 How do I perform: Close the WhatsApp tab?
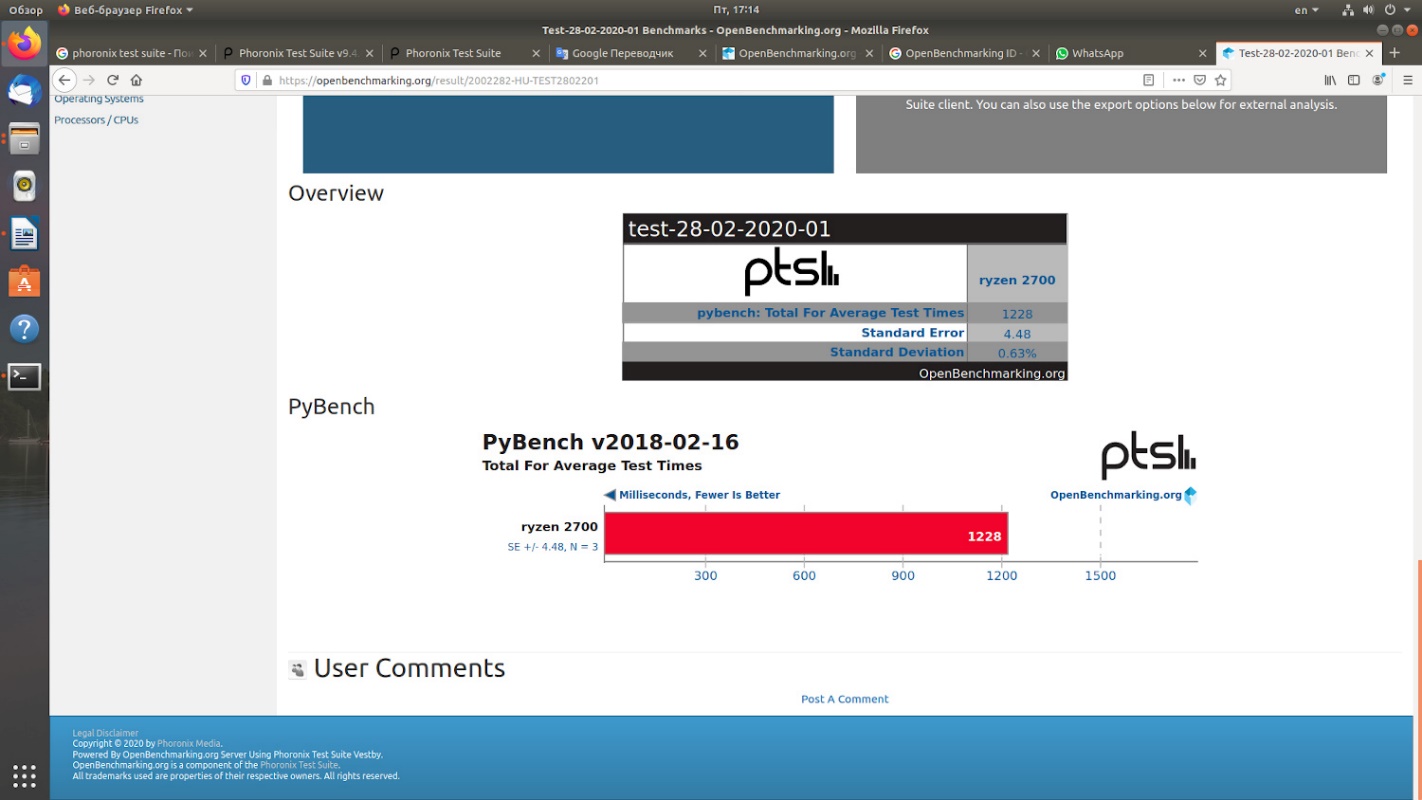click(1202, 53)
